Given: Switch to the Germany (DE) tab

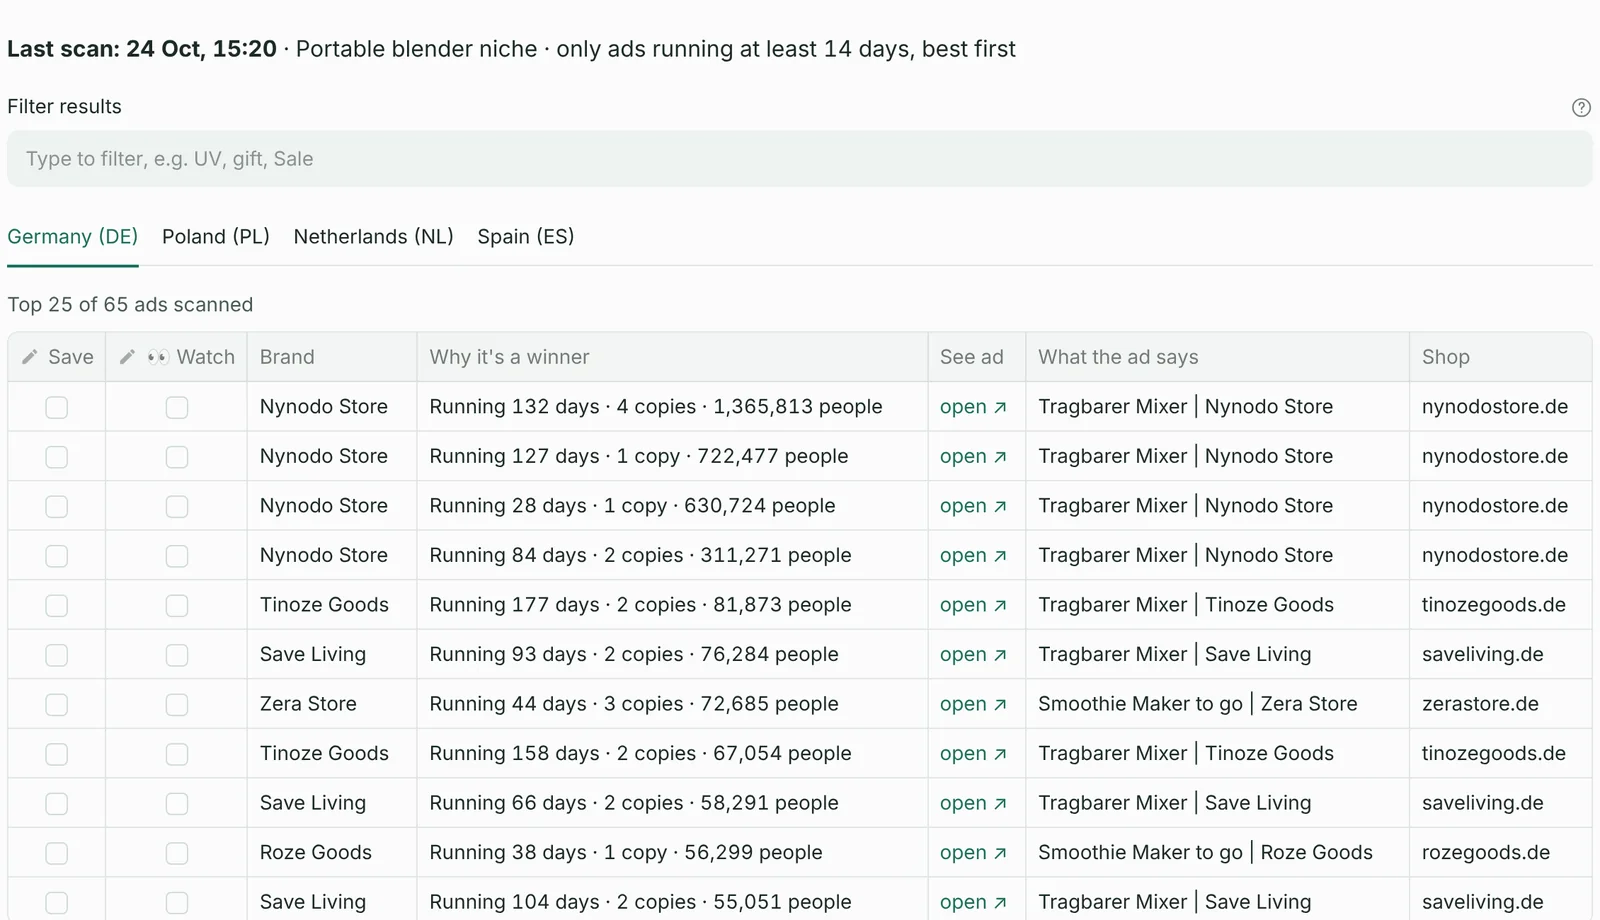Looking at the screenshot, I should [73, 237].
